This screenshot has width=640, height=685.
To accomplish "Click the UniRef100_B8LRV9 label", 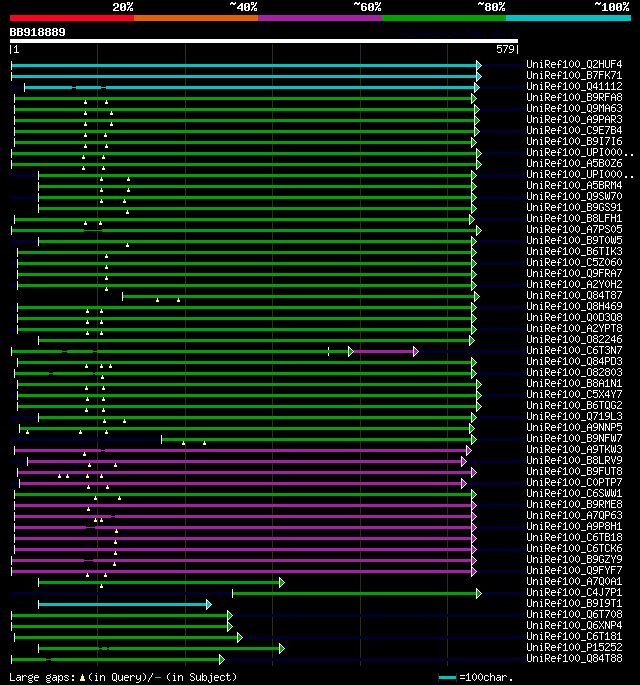I will [x=574, y=460].
